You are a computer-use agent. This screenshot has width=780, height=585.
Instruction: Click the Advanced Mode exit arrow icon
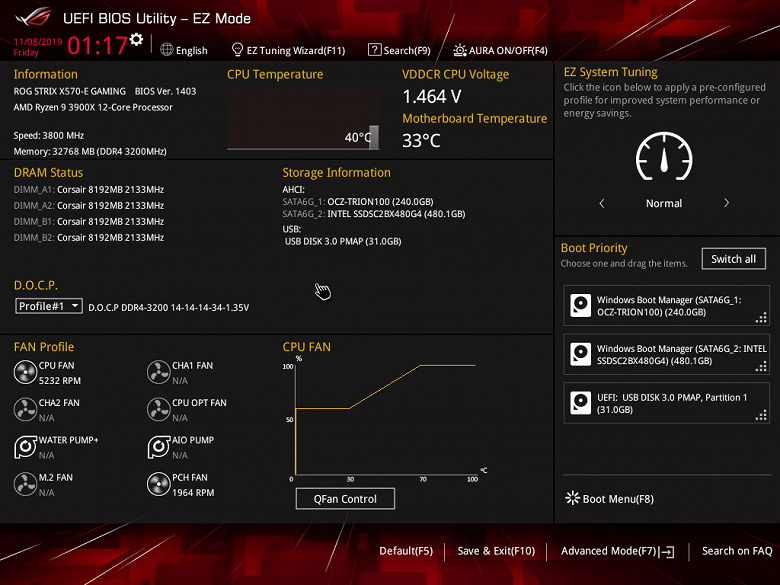click(x=667, y=551)
